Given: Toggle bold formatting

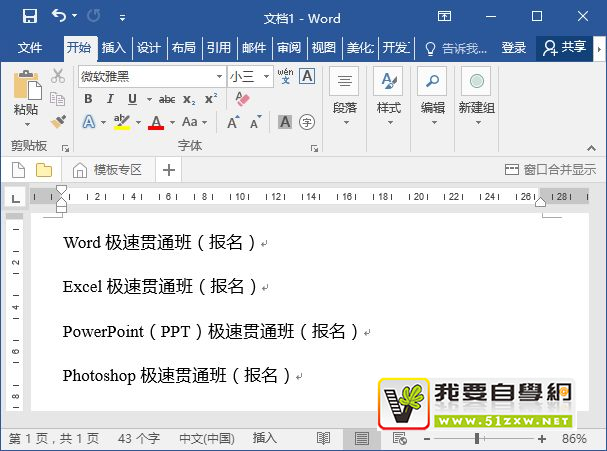Looking at the screenshot, I should point(88,99).
